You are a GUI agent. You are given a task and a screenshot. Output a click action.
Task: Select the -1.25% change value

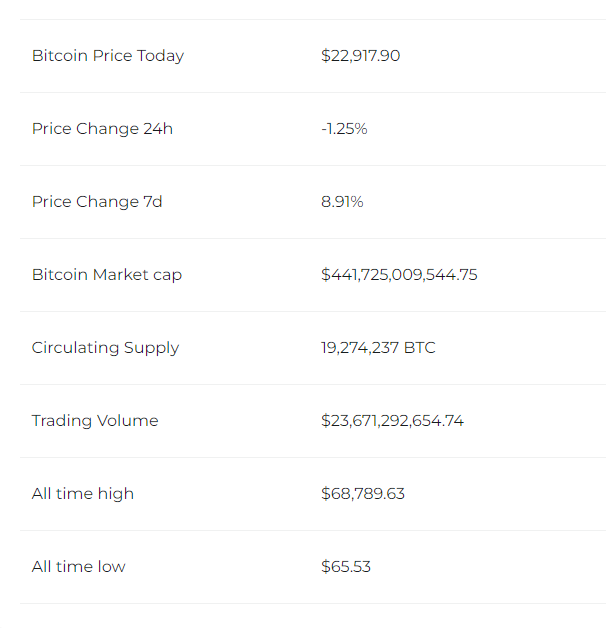(344, 129)
